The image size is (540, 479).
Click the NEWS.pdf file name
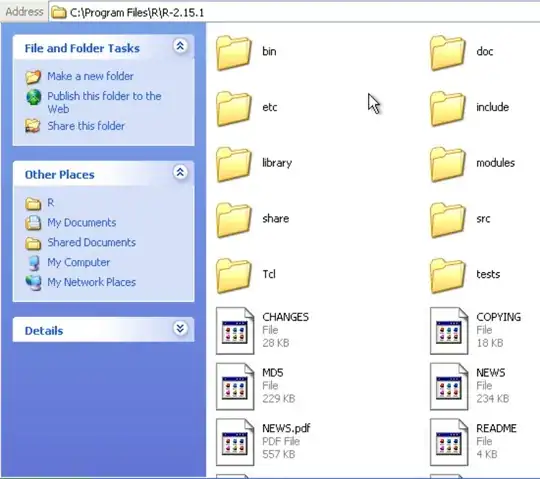point(286,428)
